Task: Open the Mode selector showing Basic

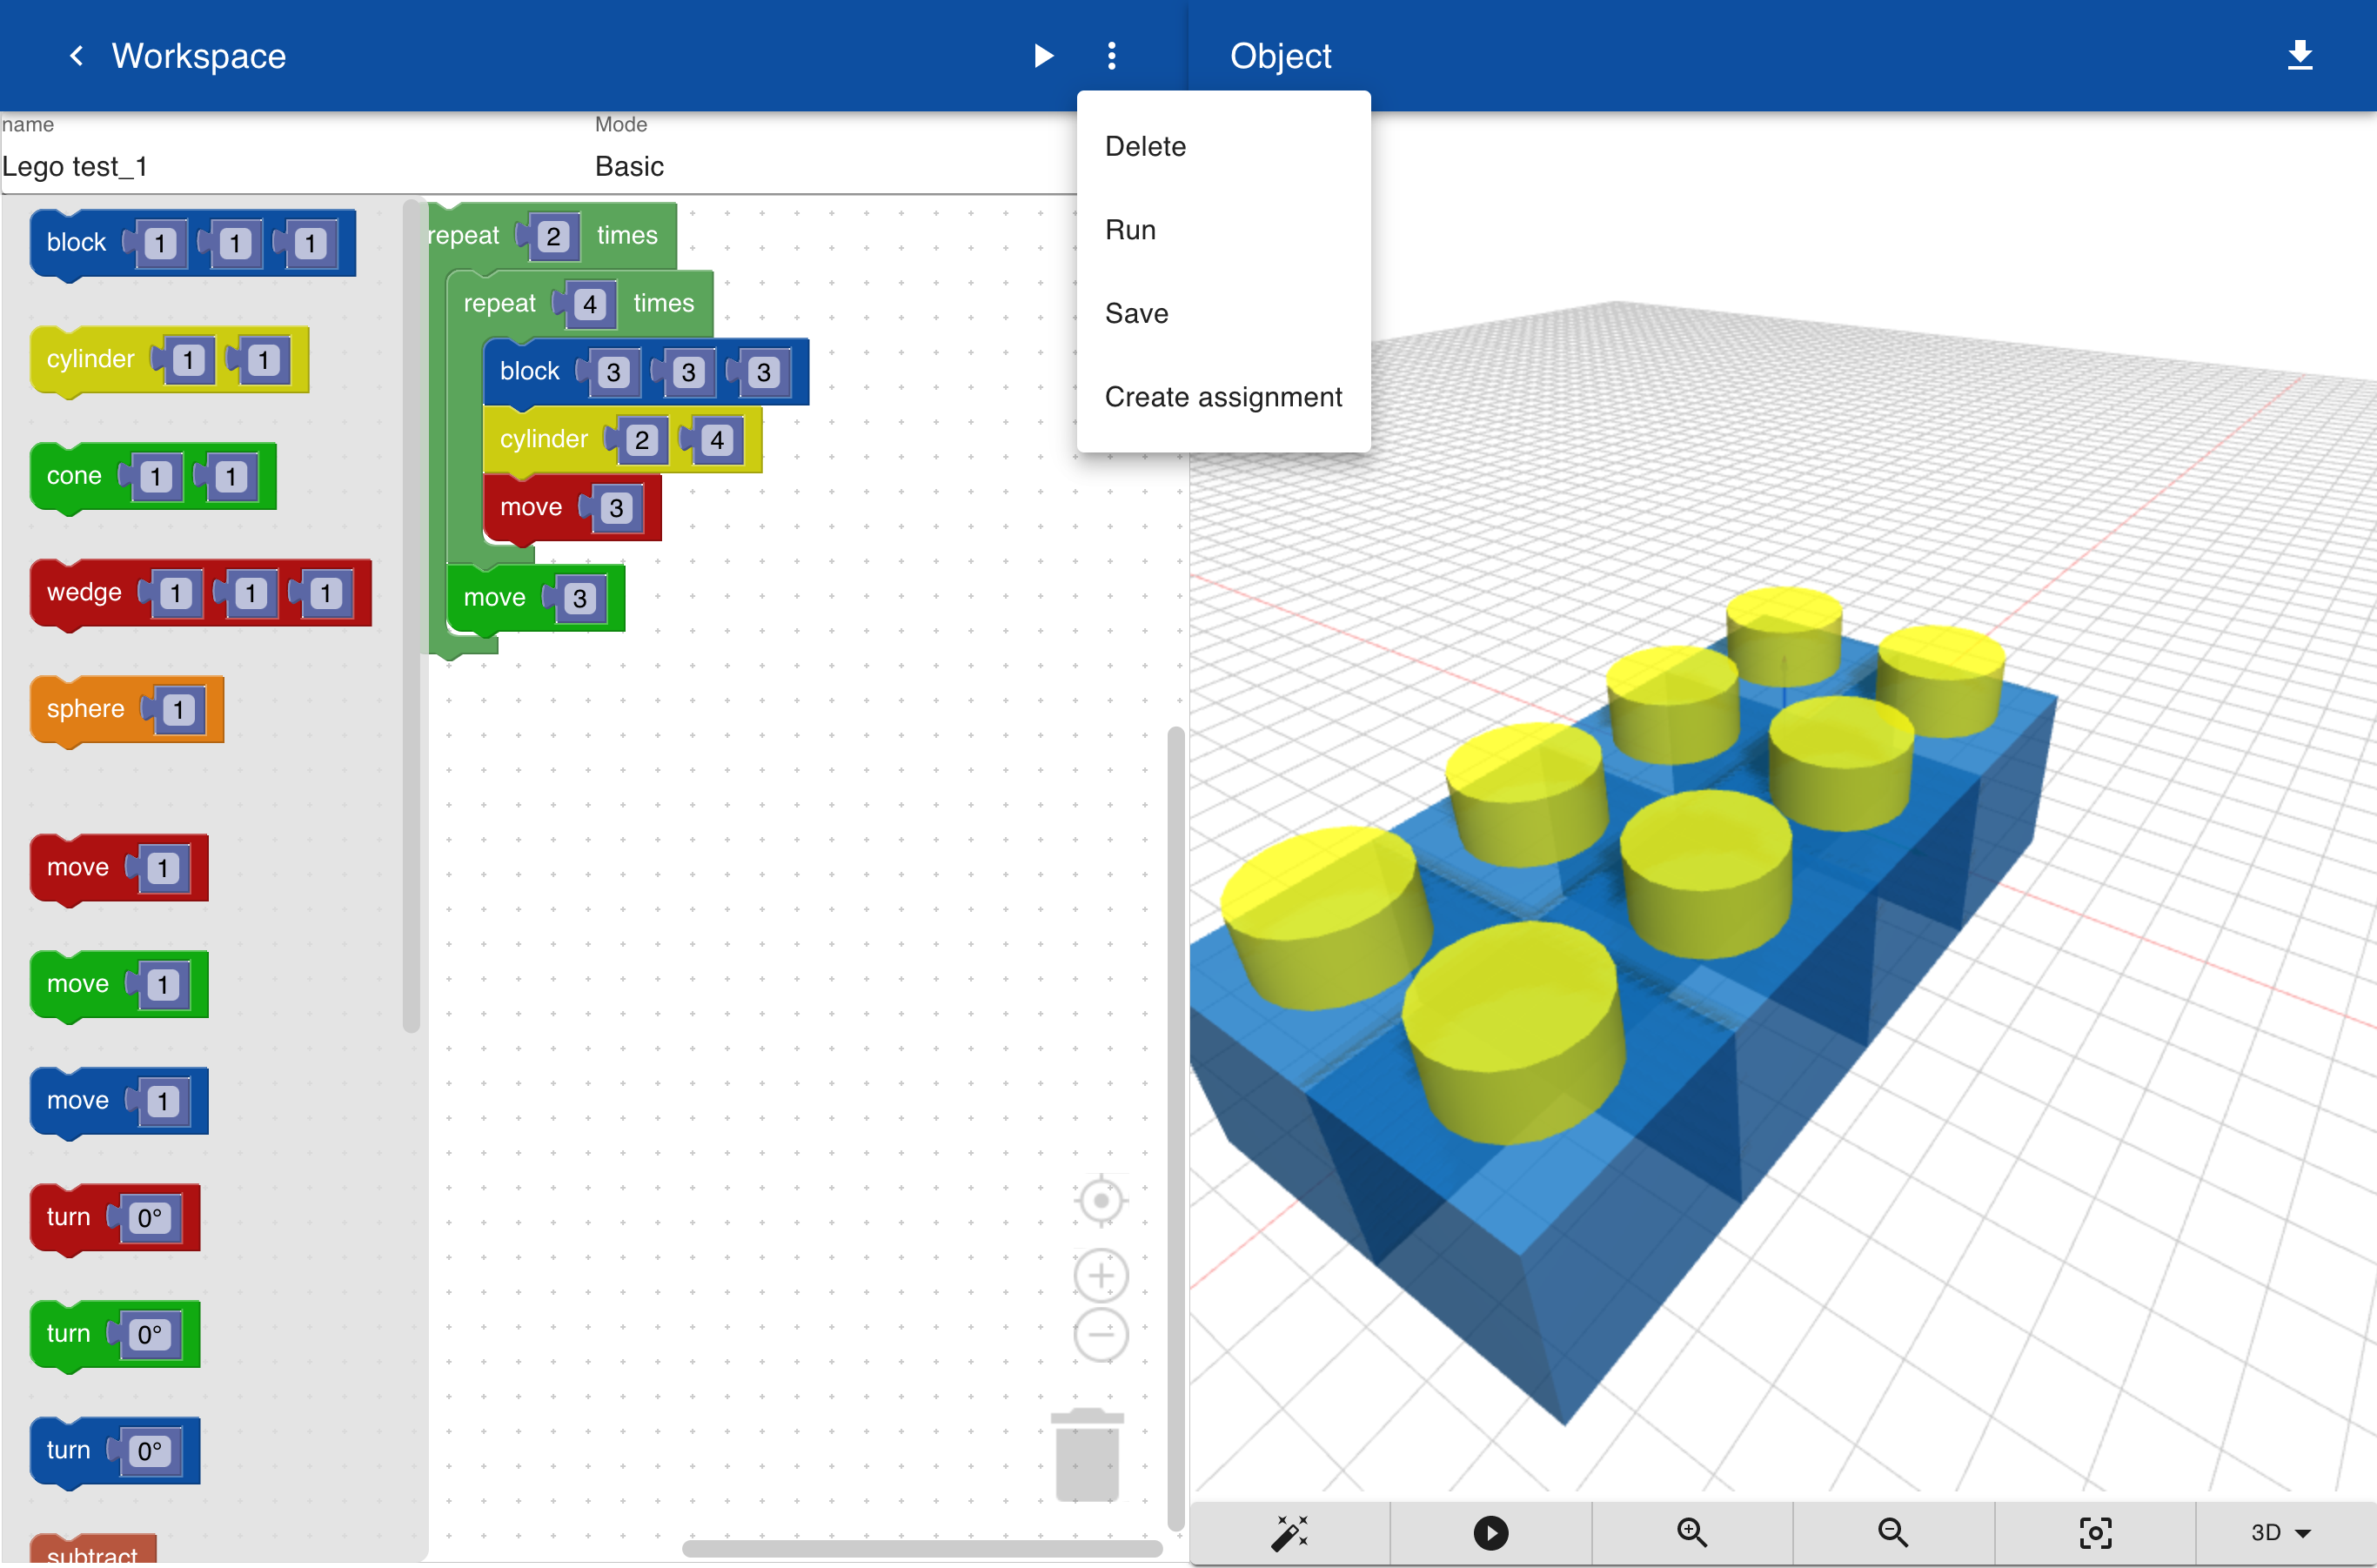Action: point(835,166)
